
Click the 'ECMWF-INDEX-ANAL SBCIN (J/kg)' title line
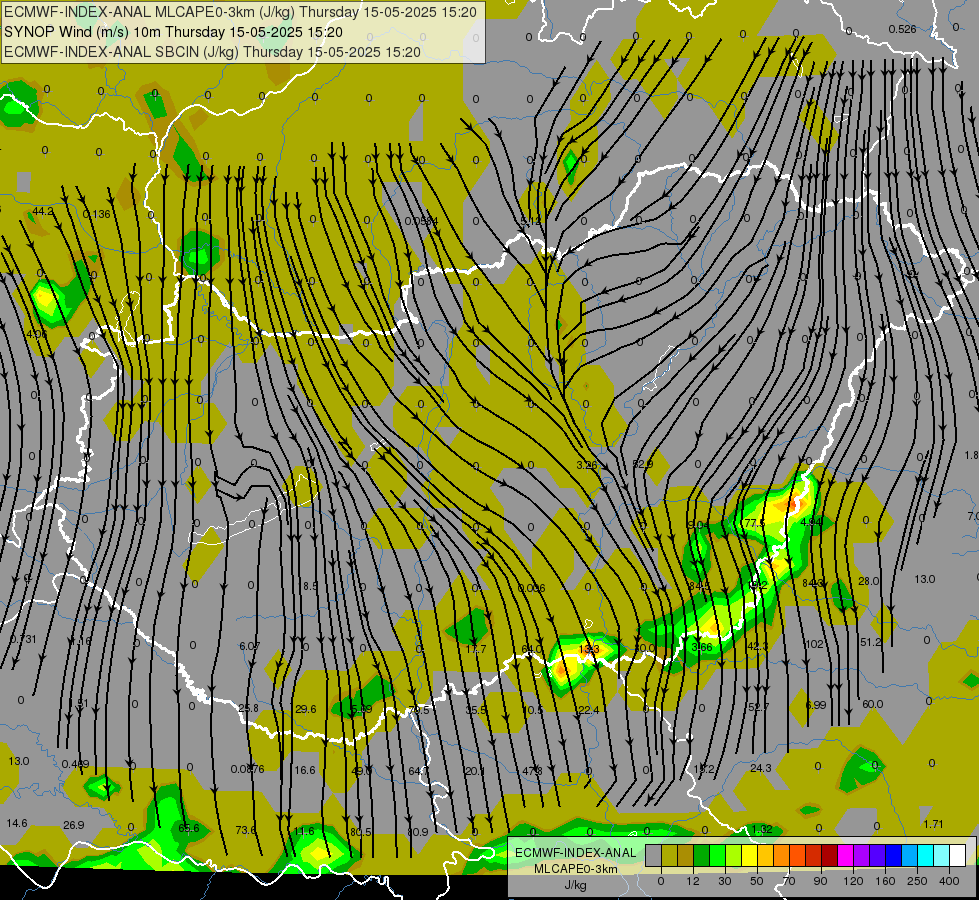pos(212,52)
